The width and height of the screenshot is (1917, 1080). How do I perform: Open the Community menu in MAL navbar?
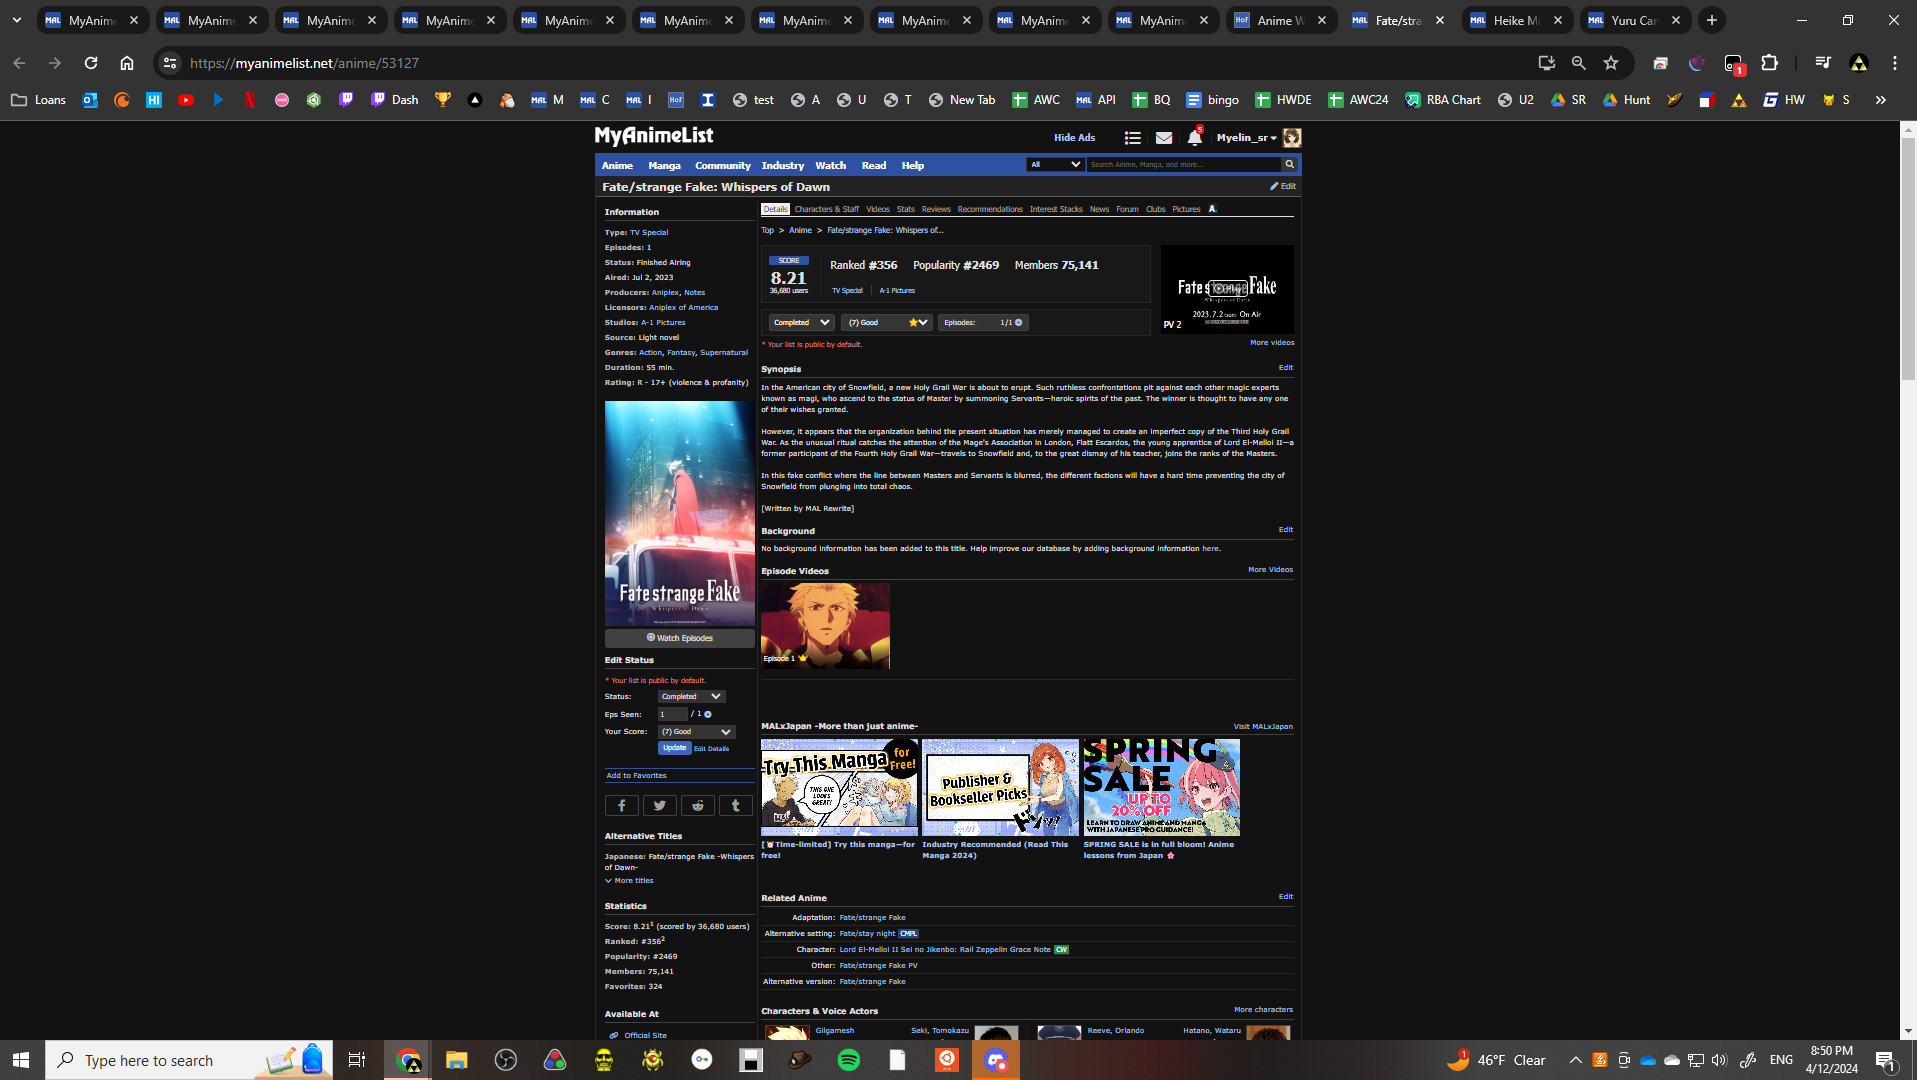pyautogui.click(x=722, y=166)
